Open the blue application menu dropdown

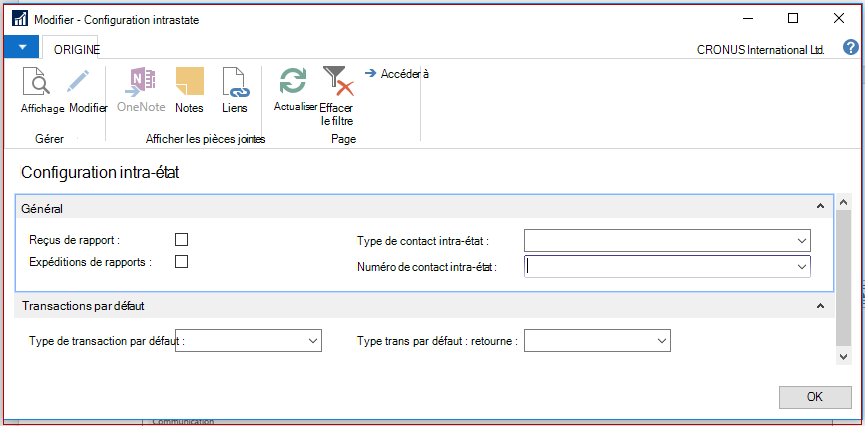coord(22,47)
